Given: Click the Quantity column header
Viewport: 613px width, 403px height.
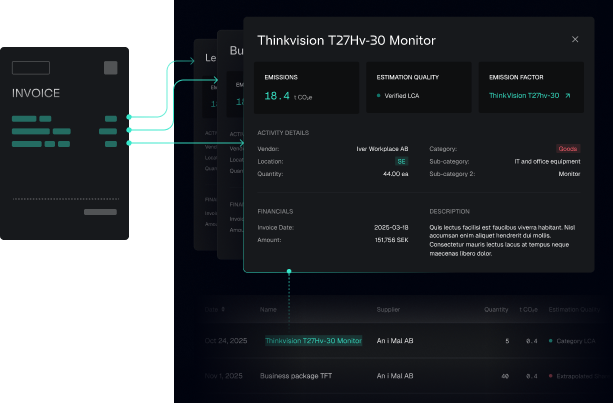Looking at the screenshot, I should click(496, 309).
